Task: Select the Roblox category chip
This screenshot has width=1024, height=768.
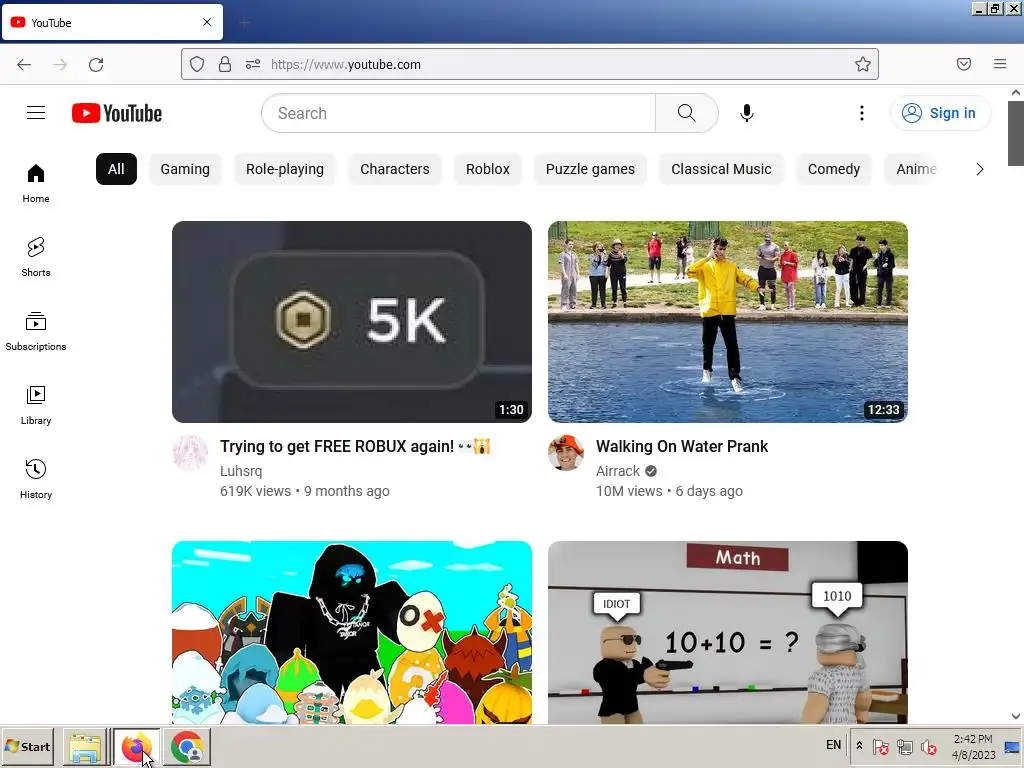Action: (x=488, y=169)
